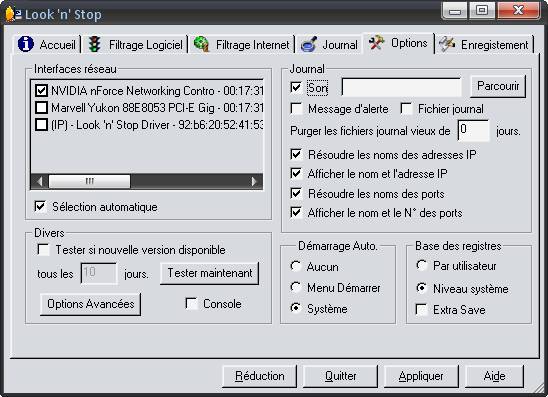Click the Enregistrement tab icon
The width and height of the screenshot is (548, 397).
[x=447, y=44]
